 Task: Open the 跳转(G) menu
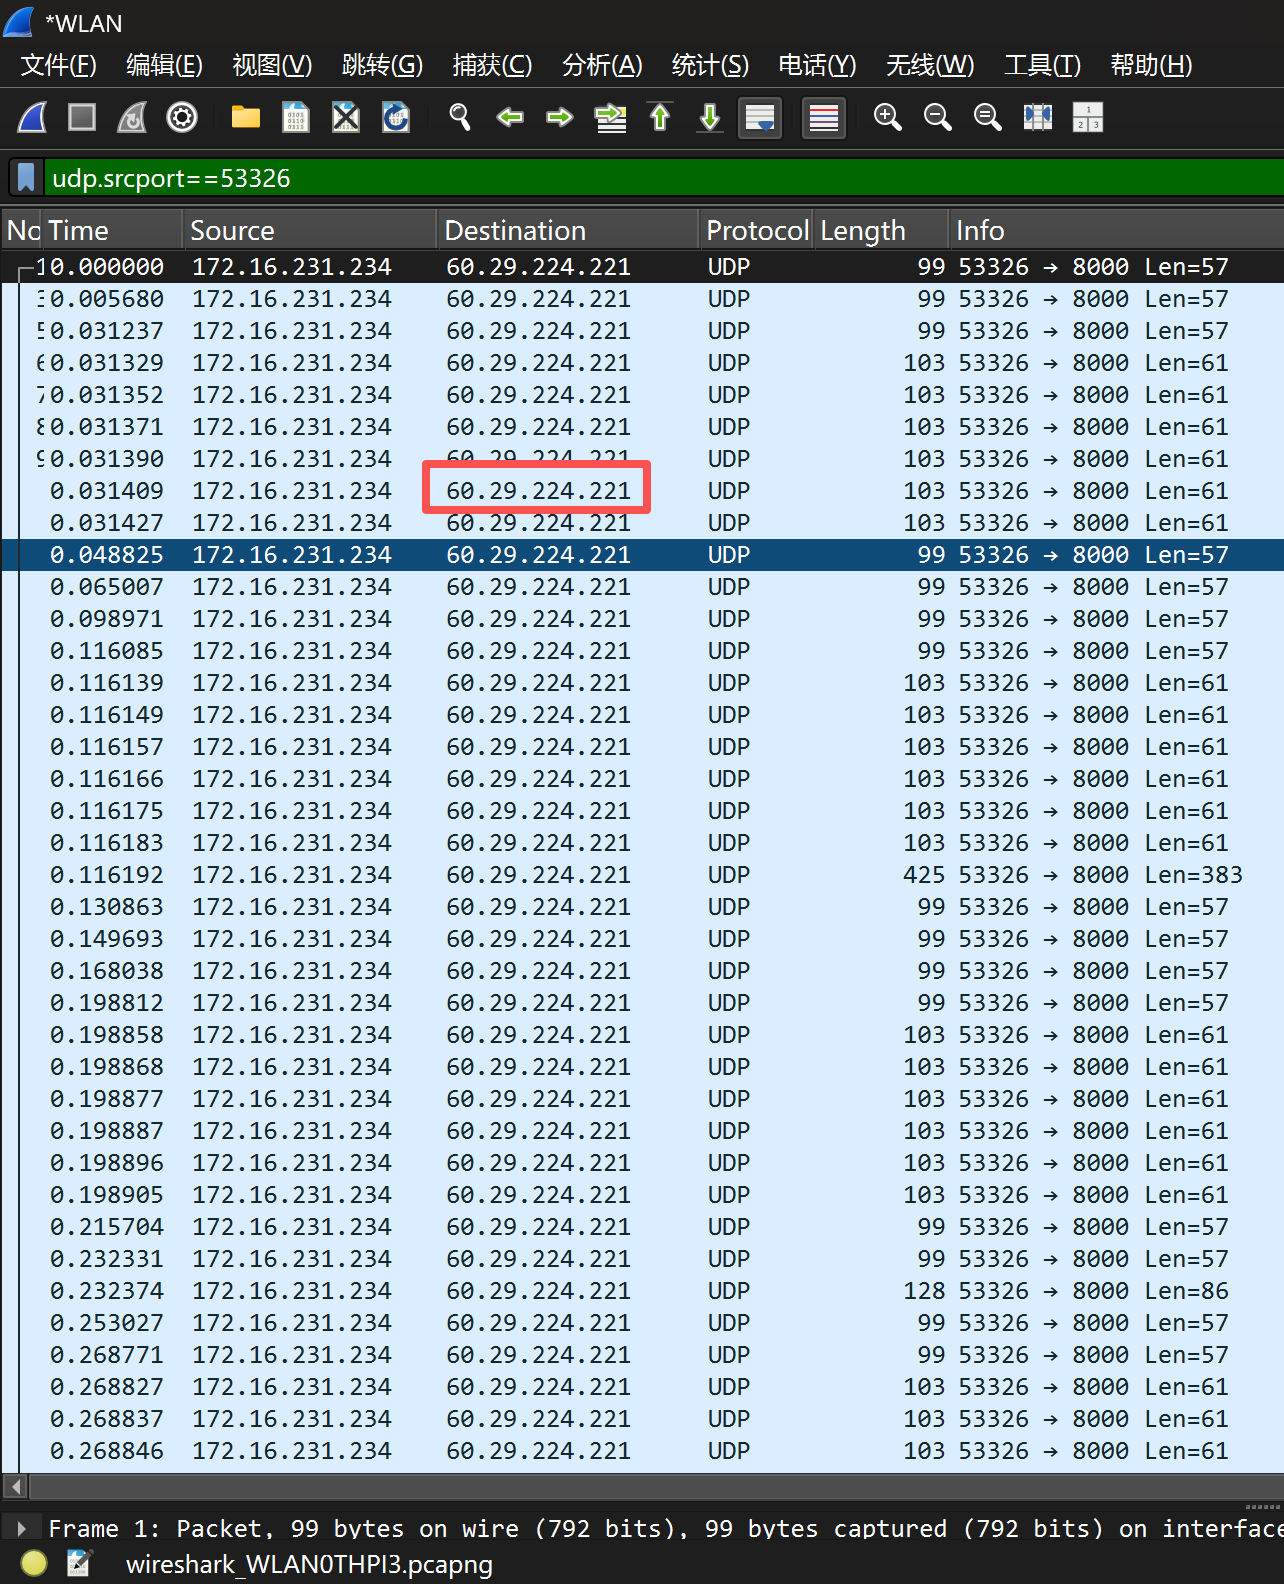[383, 65]
